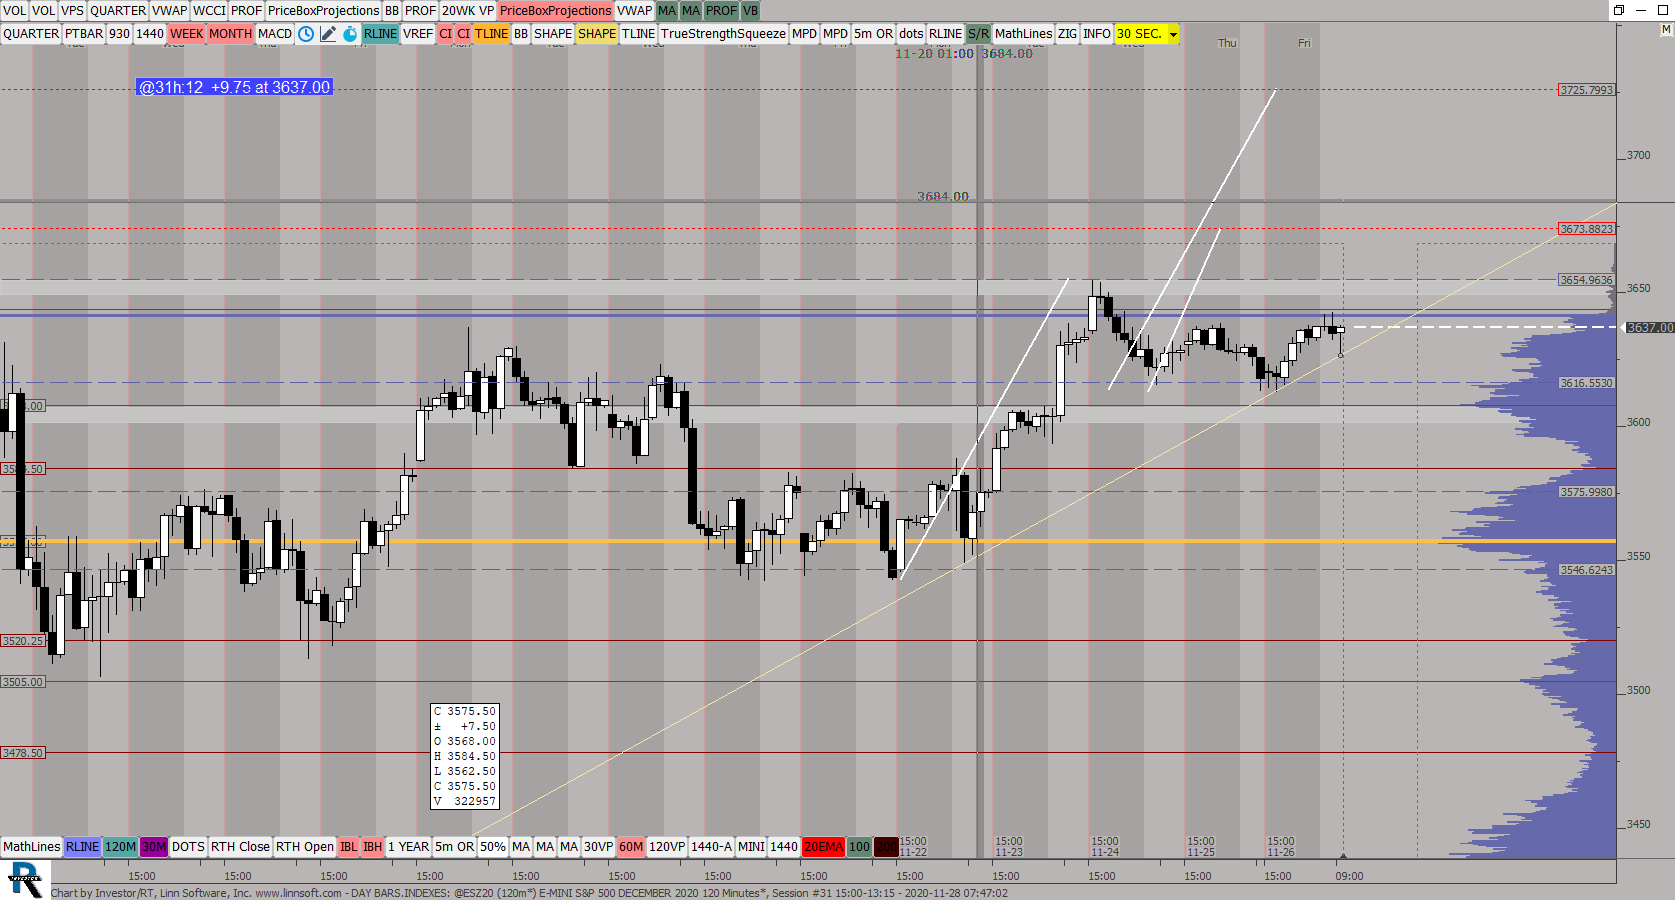Click the Investor/RT logo icon
The image size is (1675, 900).
25,881
